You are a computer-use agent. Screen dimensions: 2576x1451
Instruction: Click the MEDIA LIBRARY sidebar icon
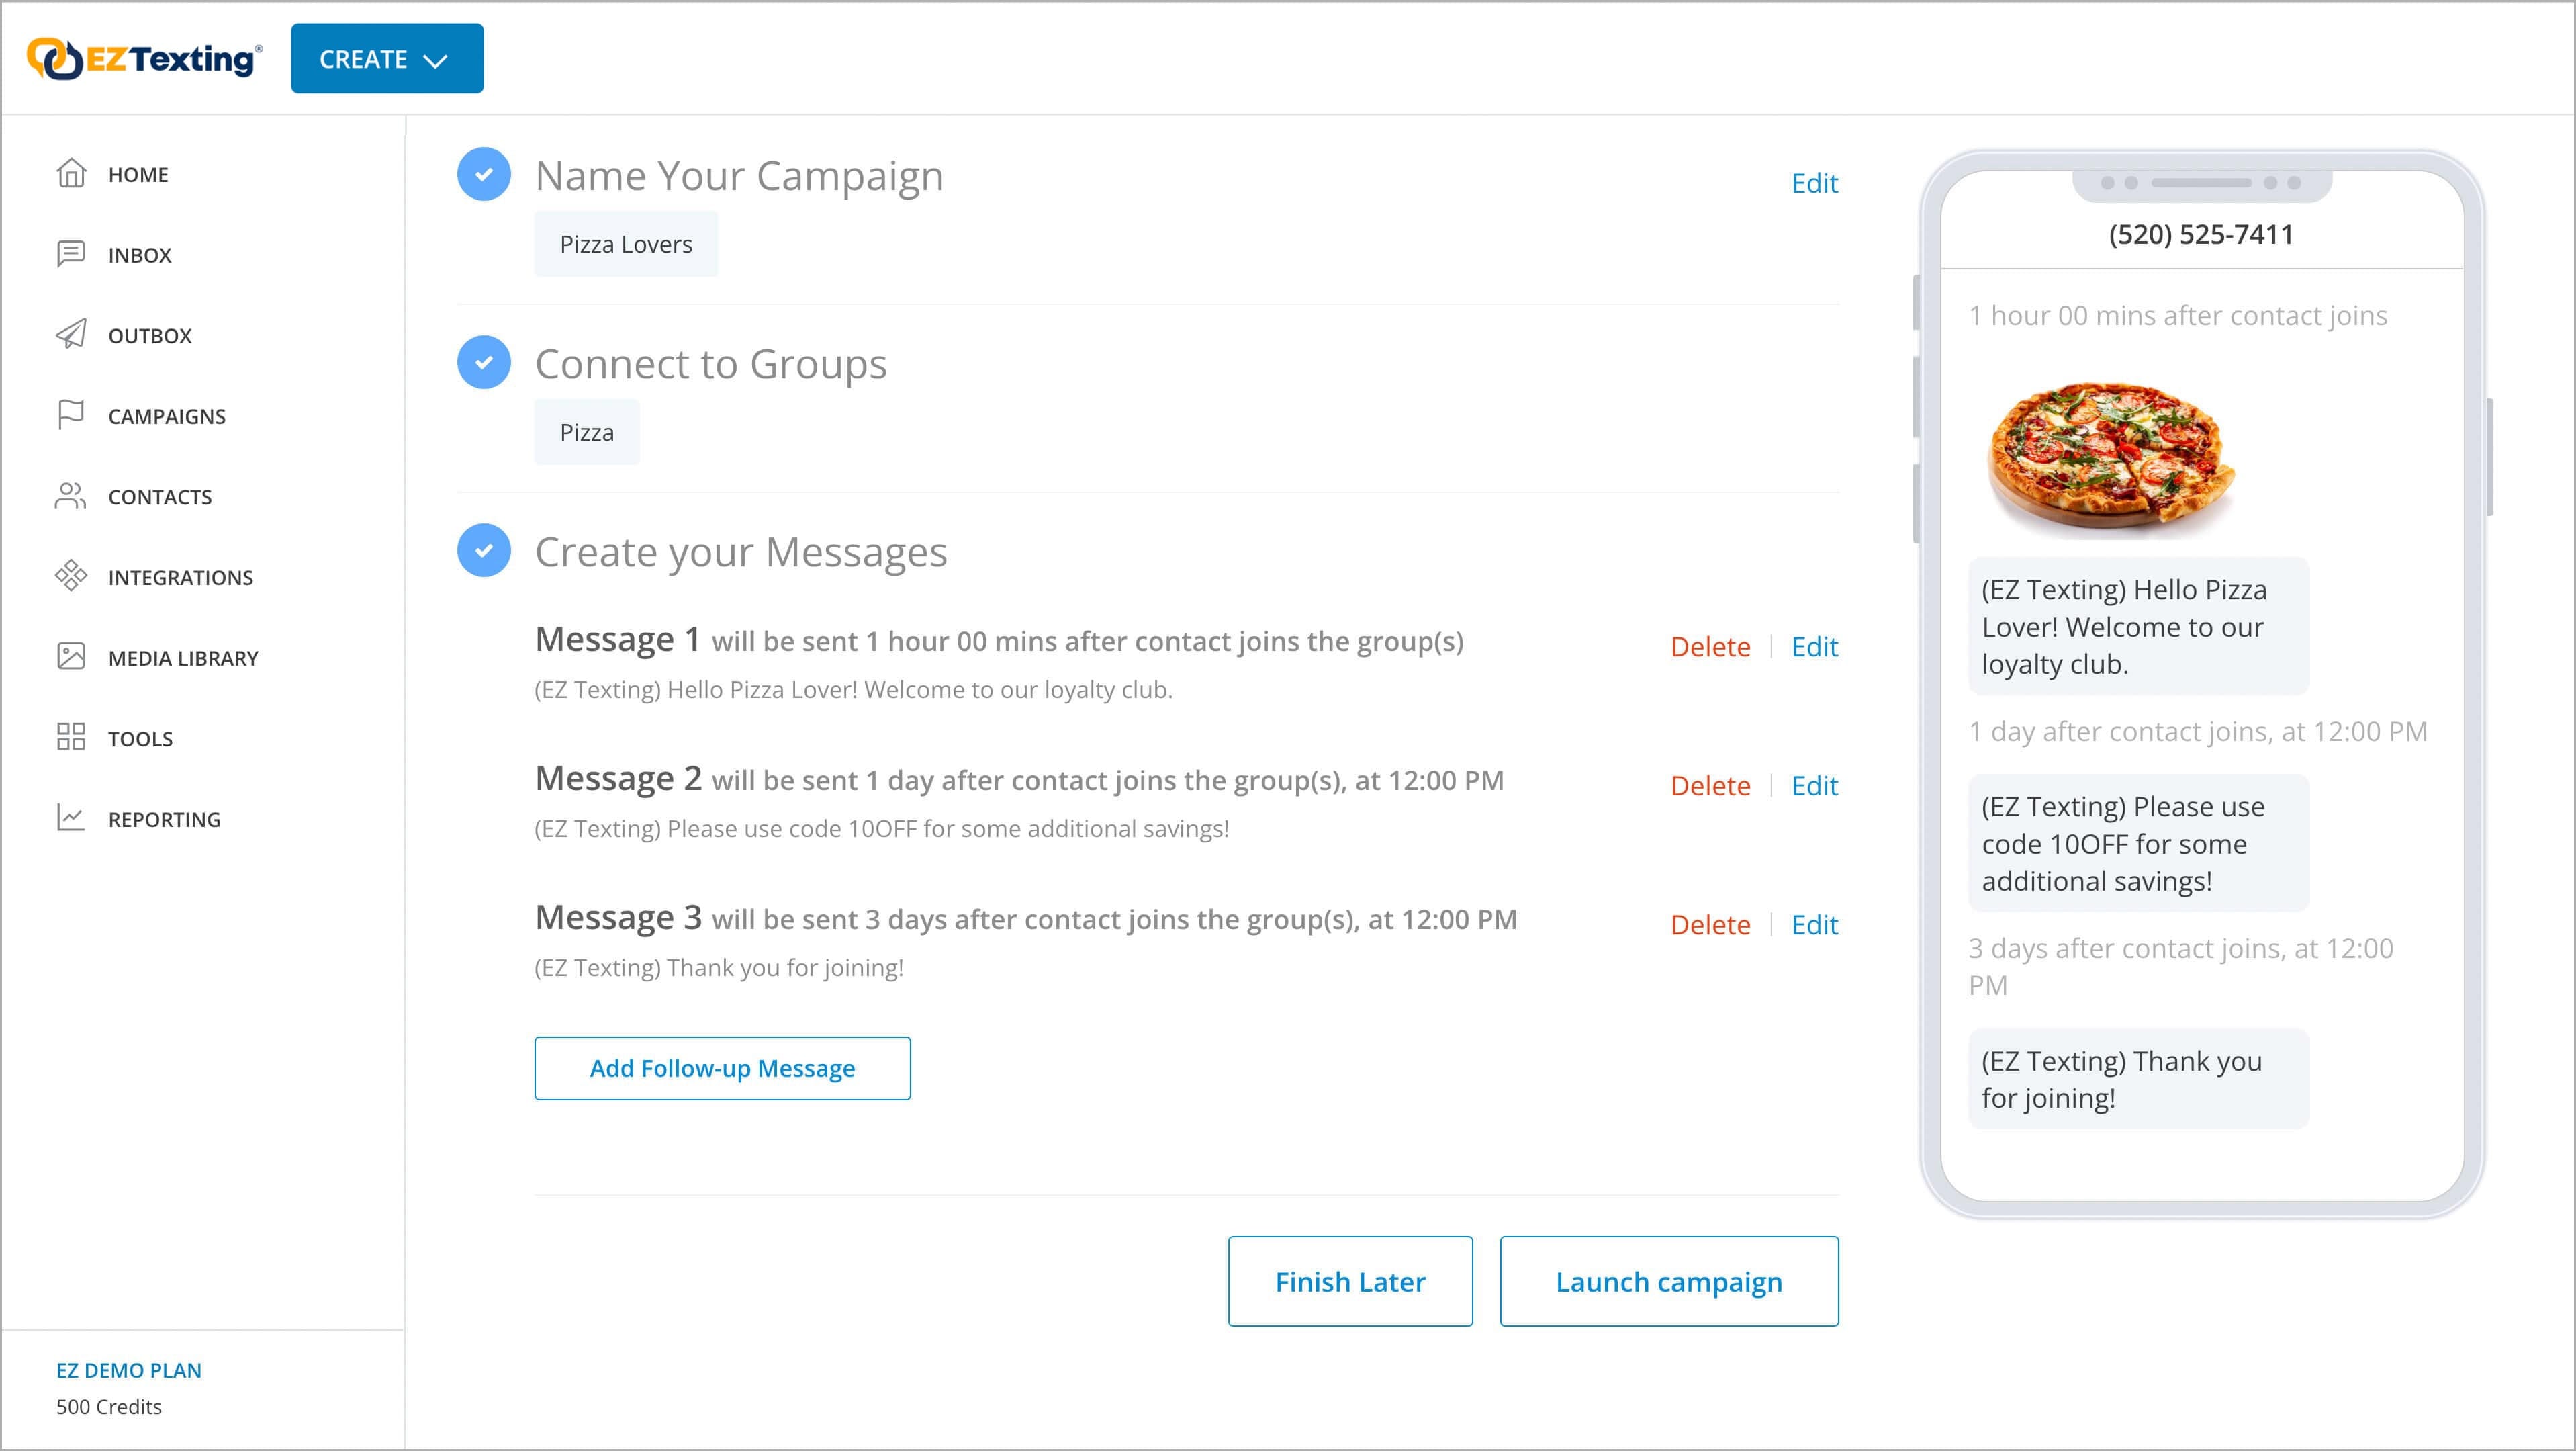point(71,656)
